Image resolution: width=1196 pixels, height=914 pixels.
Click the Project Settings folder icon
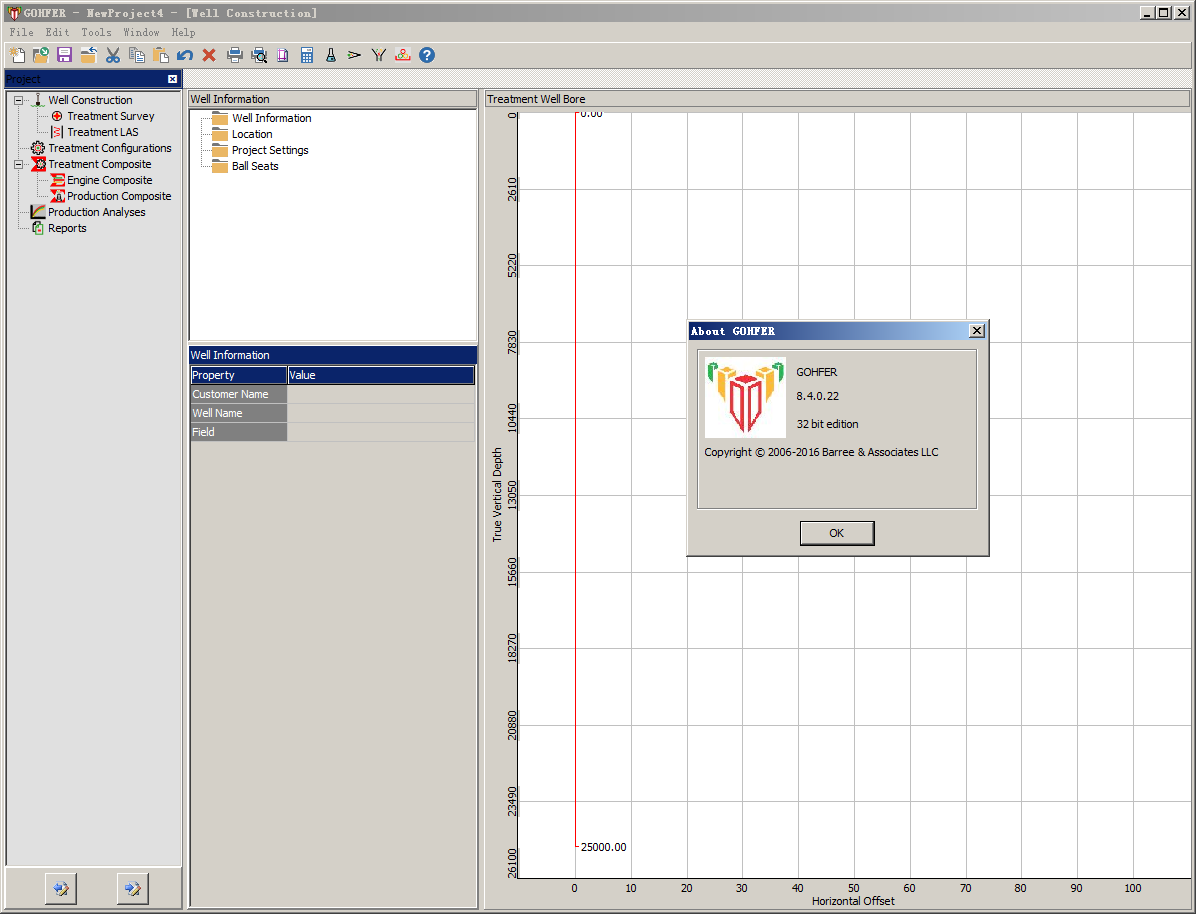point(220,150)
